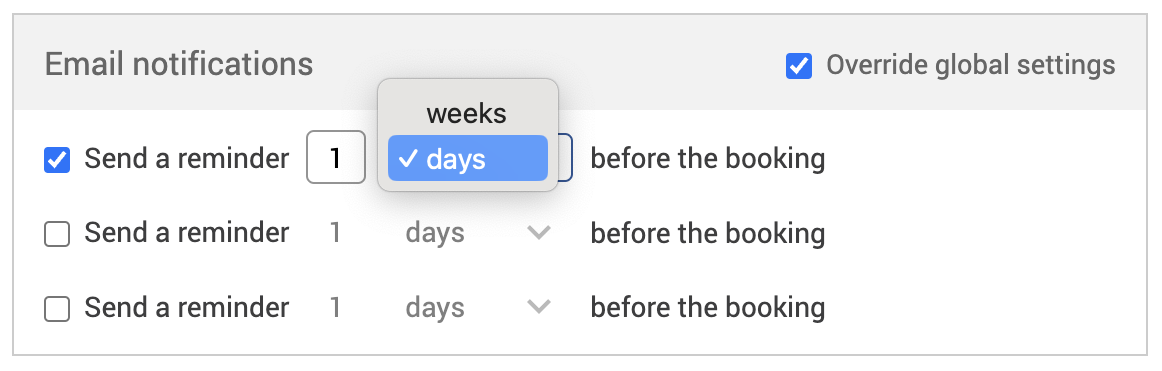Click the chevron arrow in the second reminder row
Viewport: 1162px width, 371px height.
pyautogui.click(x=539, y=233)
